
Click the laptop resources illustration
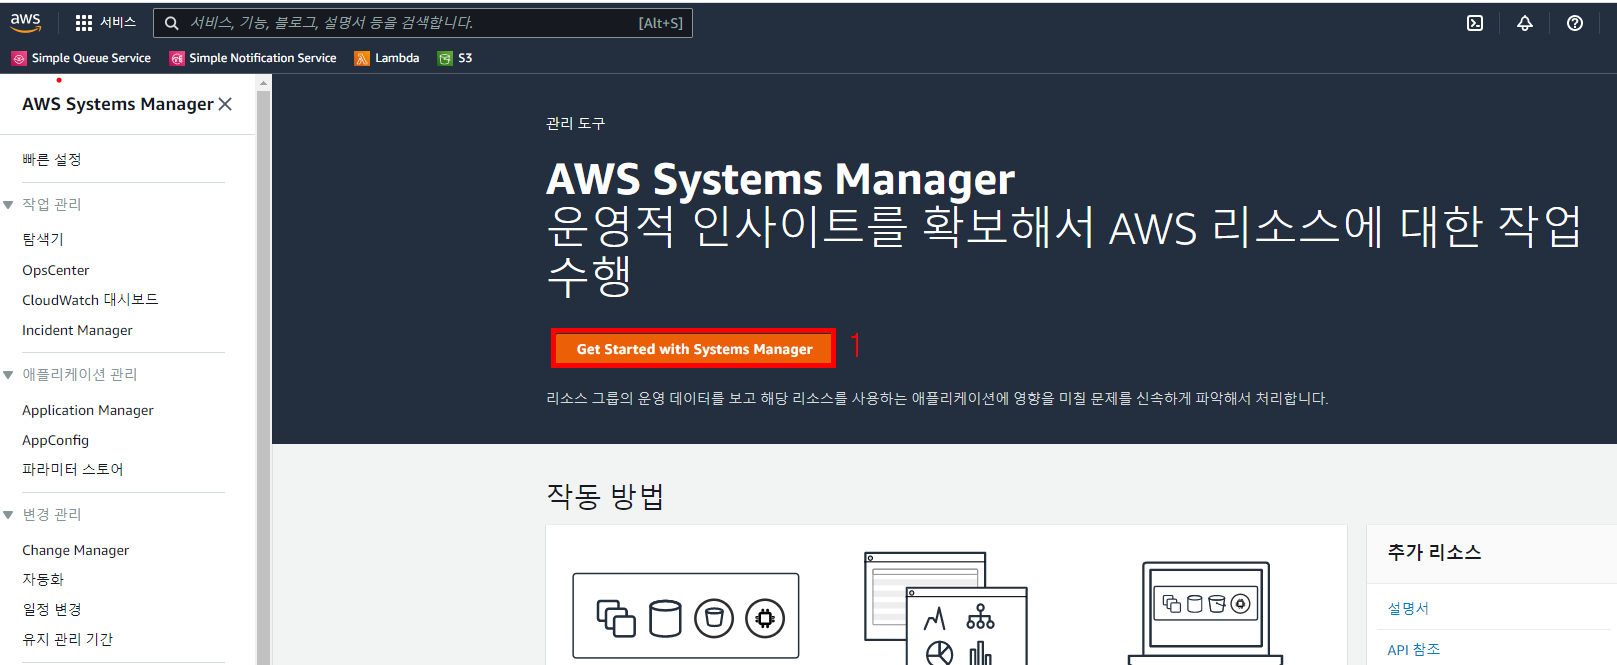click(1206, 613)
